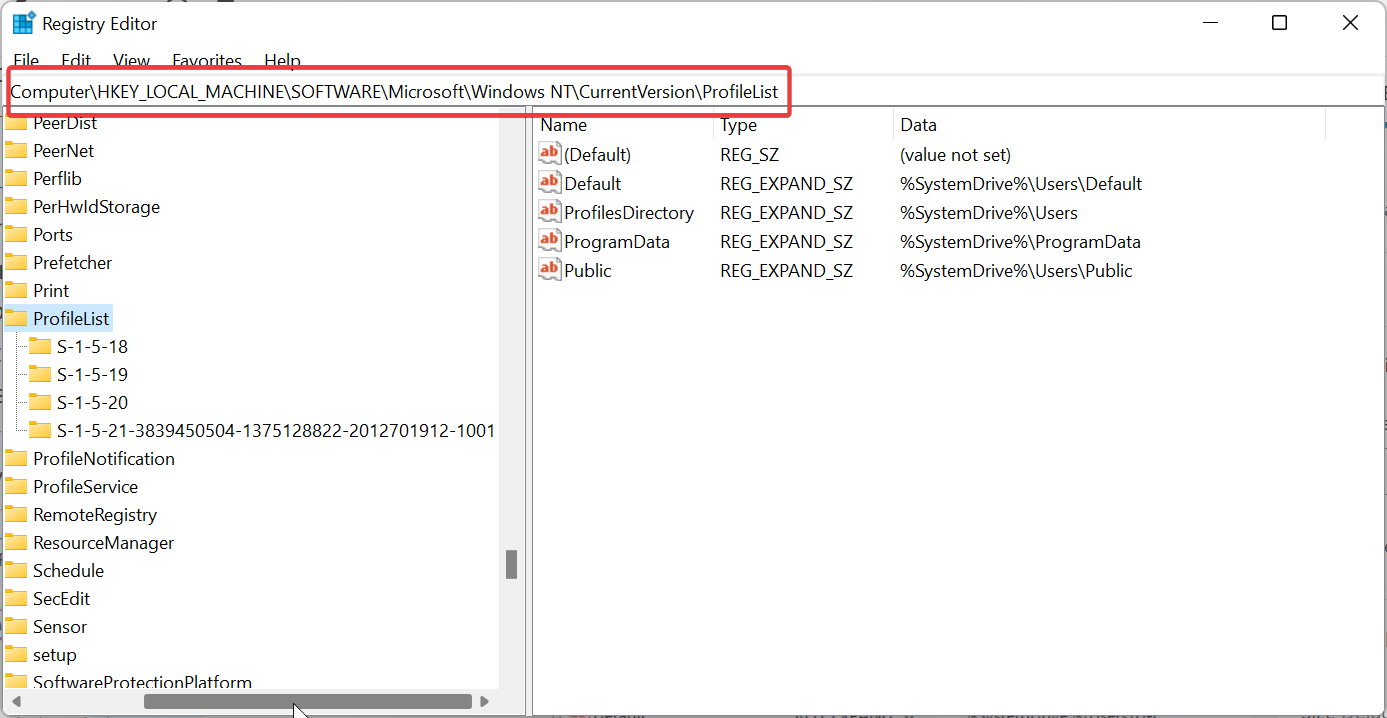Click the PeerNet folder icon
1387x718 pixels.
point(16,151)
